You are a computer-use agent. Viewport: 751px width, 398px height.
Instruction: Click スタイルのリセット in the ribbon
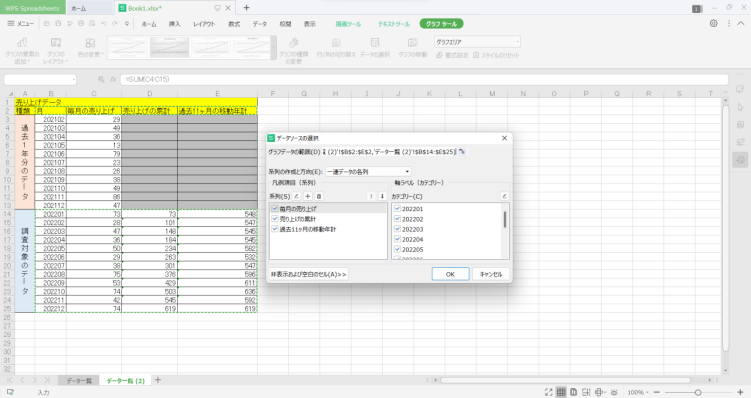496,55
